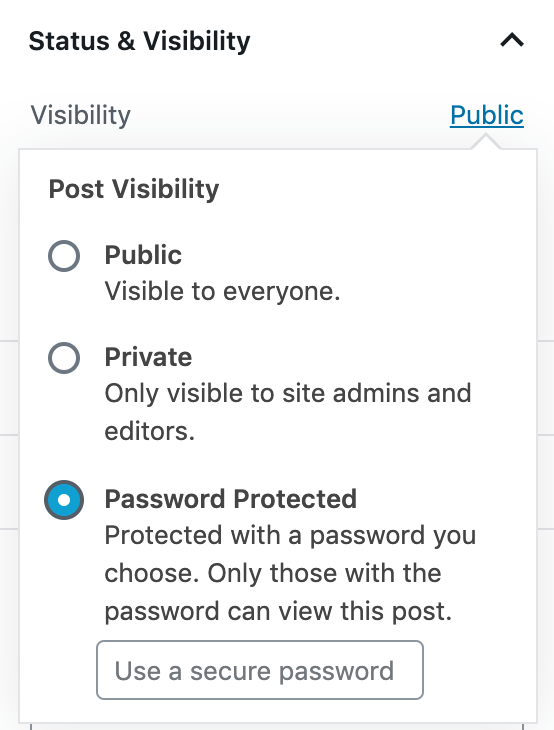Click 'Only visible to site admins and' text
Screen dimensions: 554x730
[x=288, y=393]
